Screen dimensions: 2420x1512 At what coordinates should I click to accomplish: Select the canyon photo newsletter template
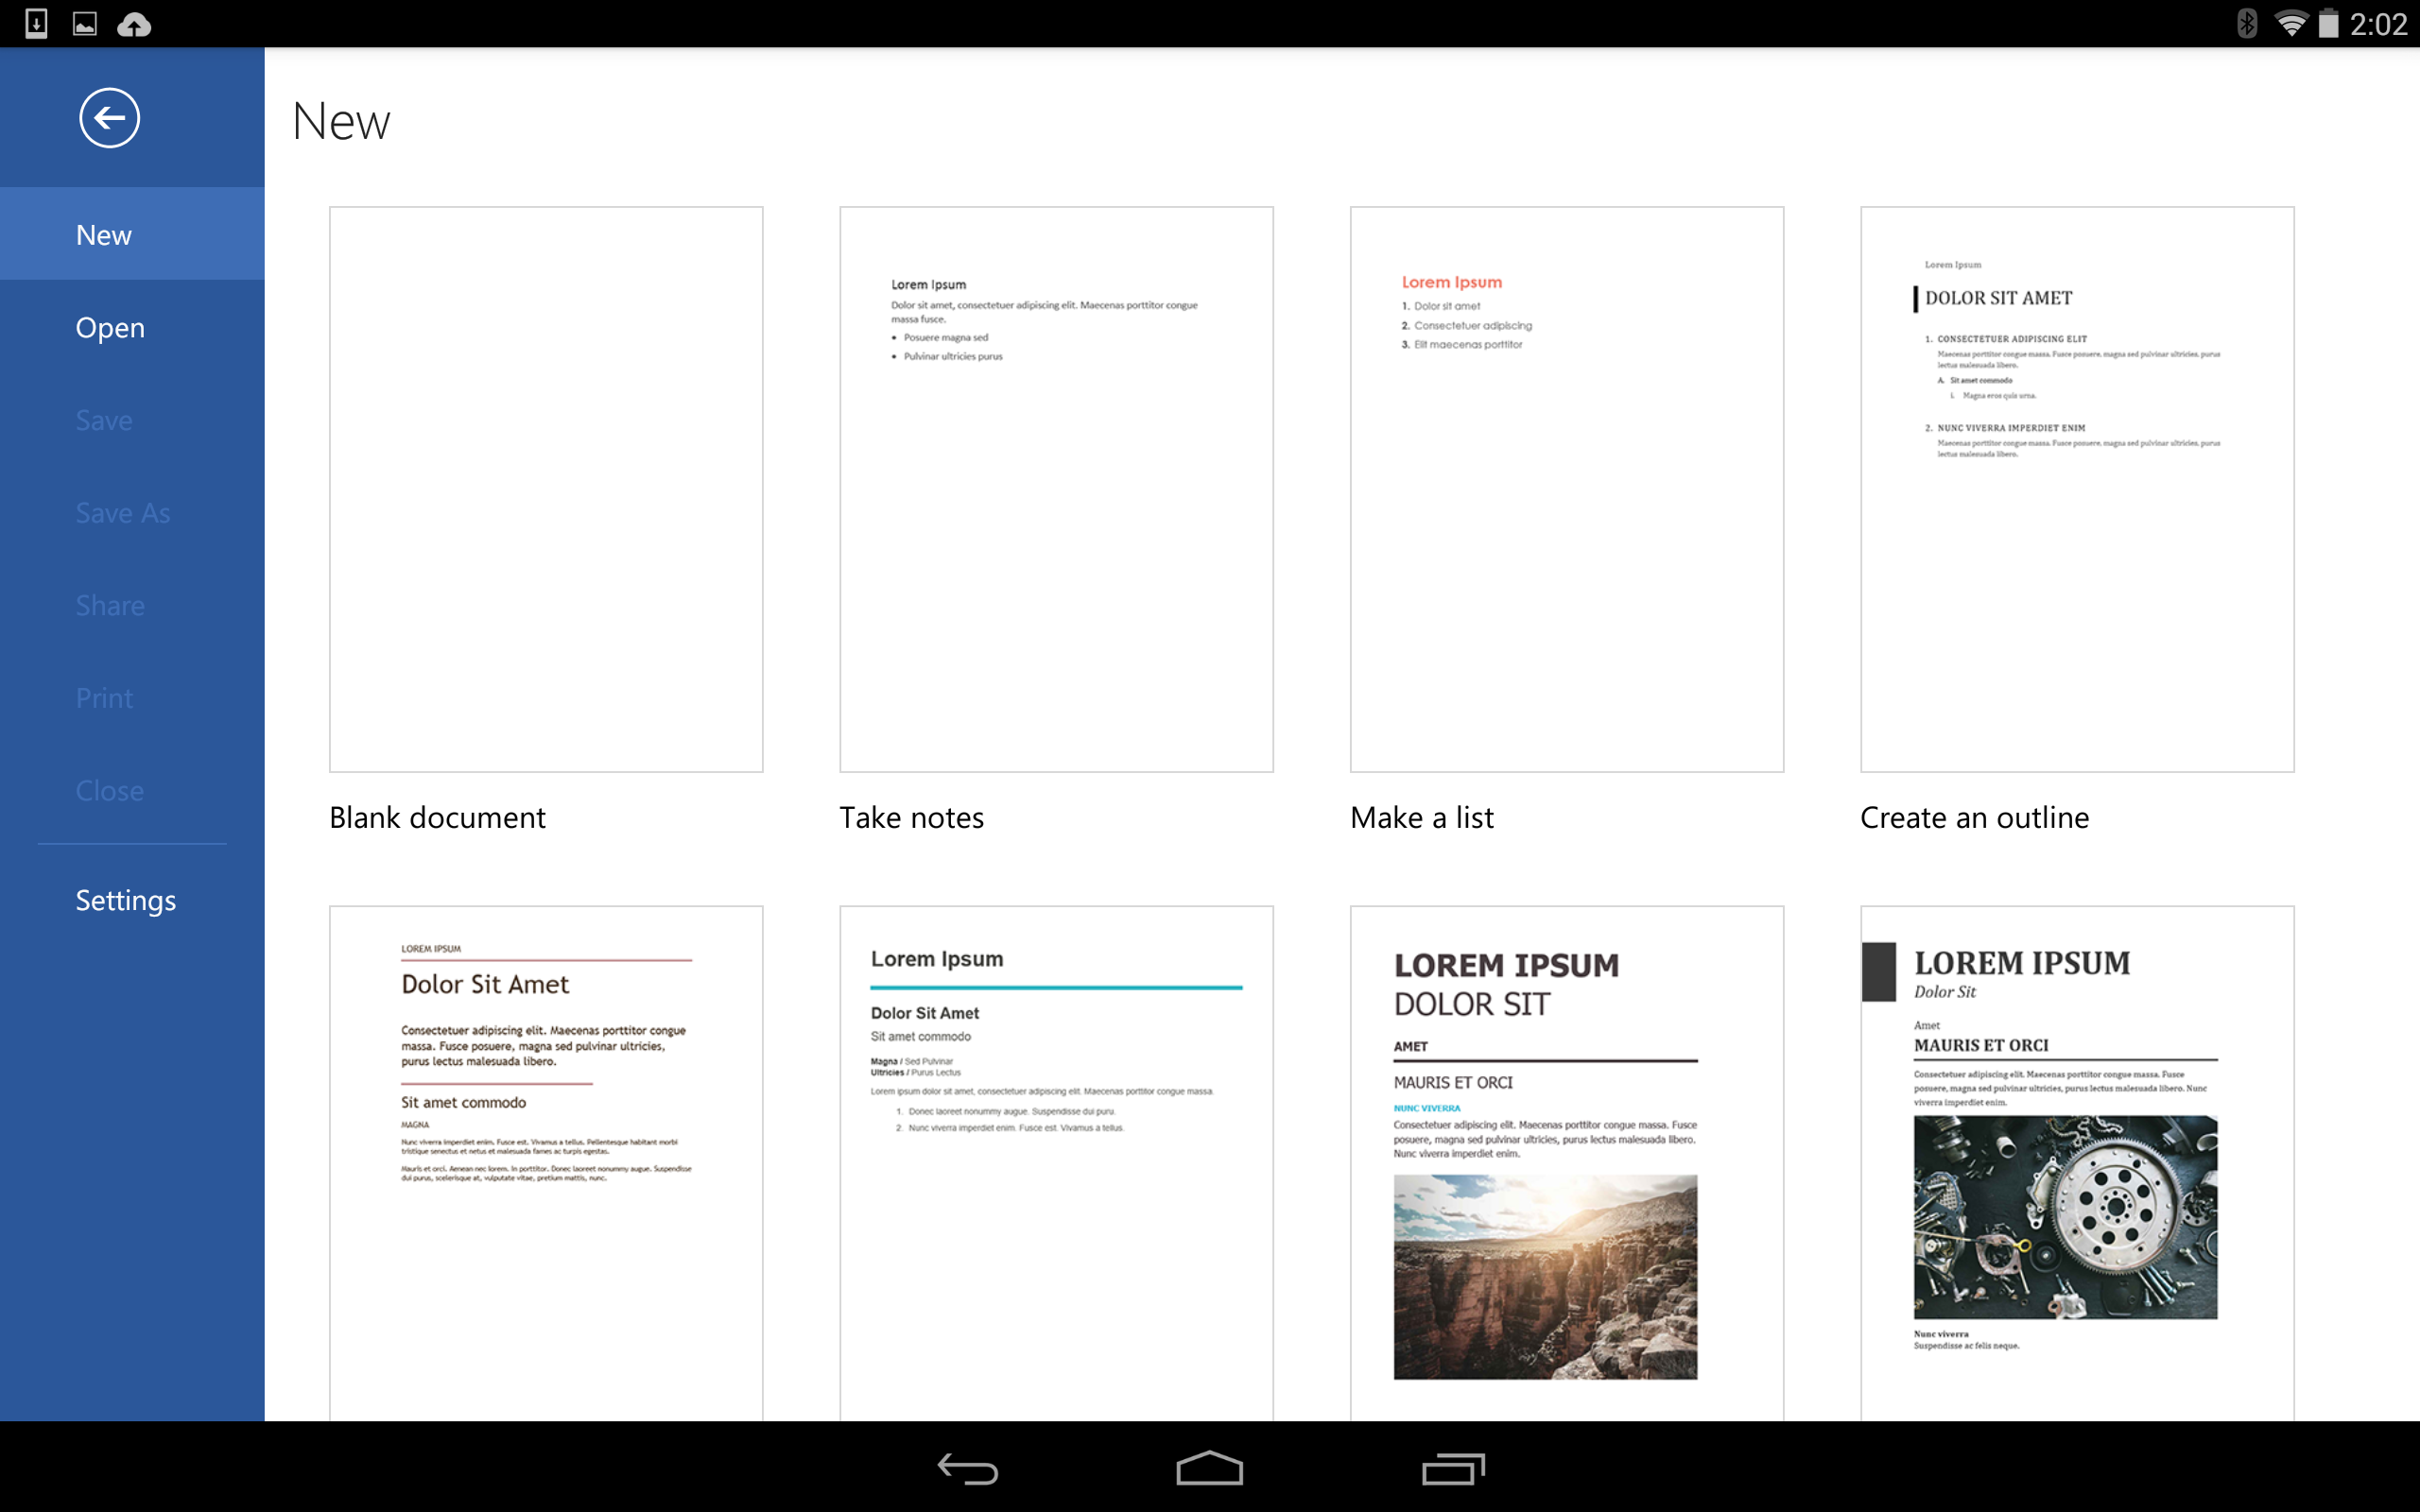click(1566, 1150)
